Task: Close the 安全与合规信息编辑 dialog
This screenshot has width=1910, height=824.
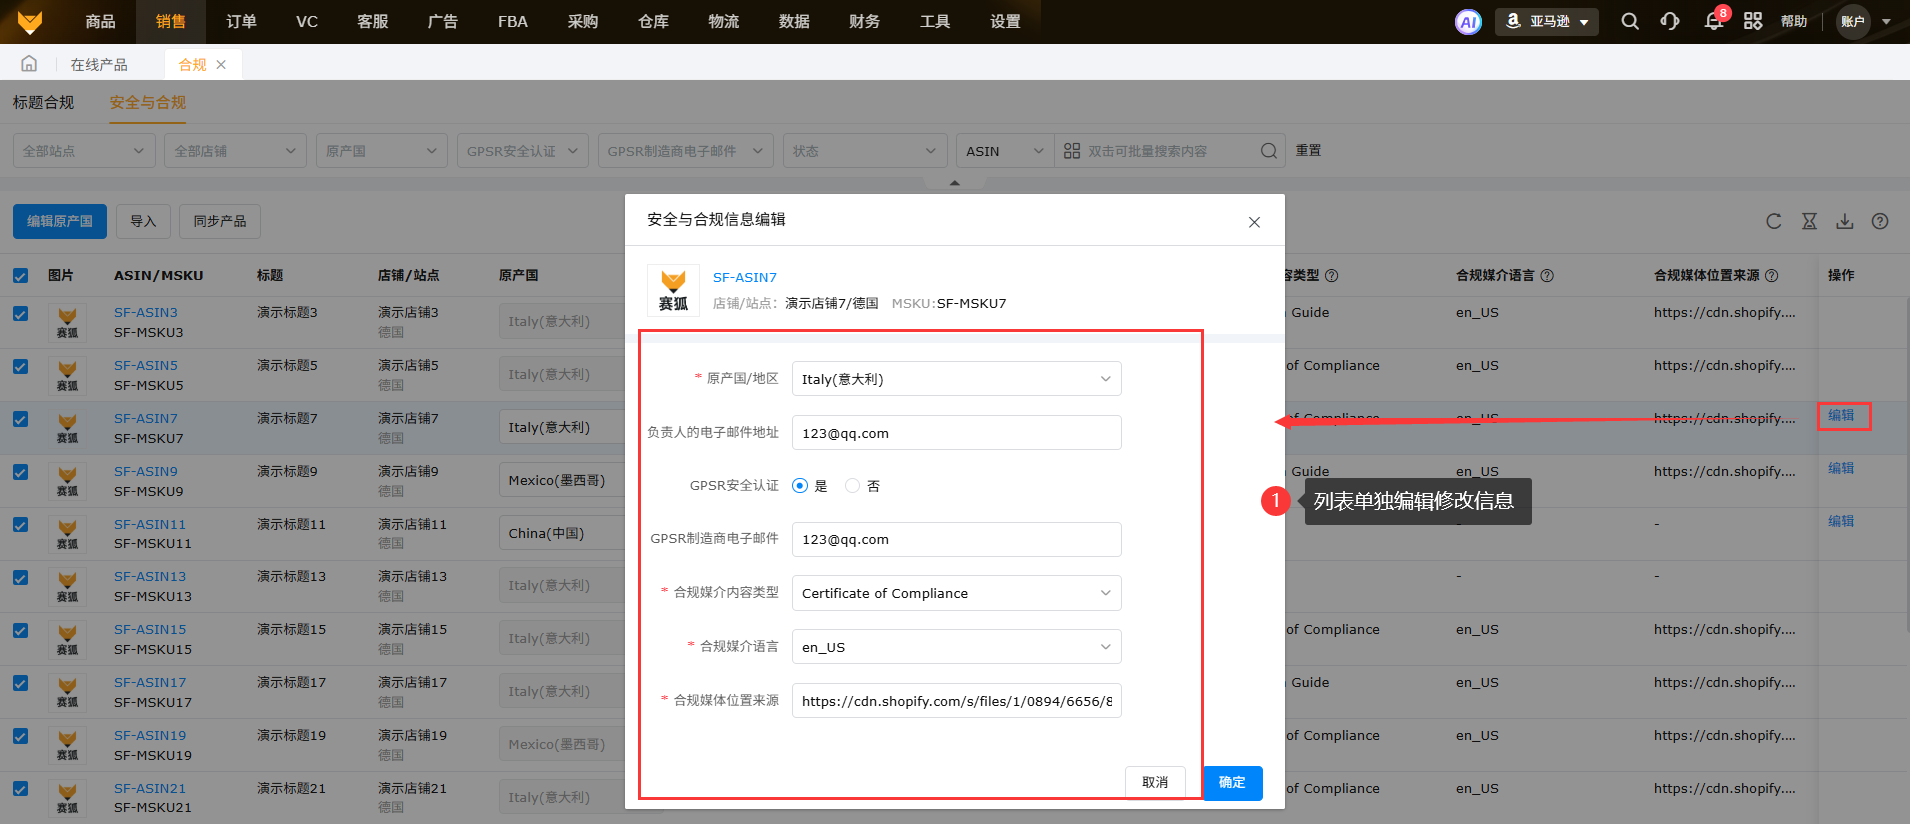Action: pyautogui.click(x=1254, y=222)
